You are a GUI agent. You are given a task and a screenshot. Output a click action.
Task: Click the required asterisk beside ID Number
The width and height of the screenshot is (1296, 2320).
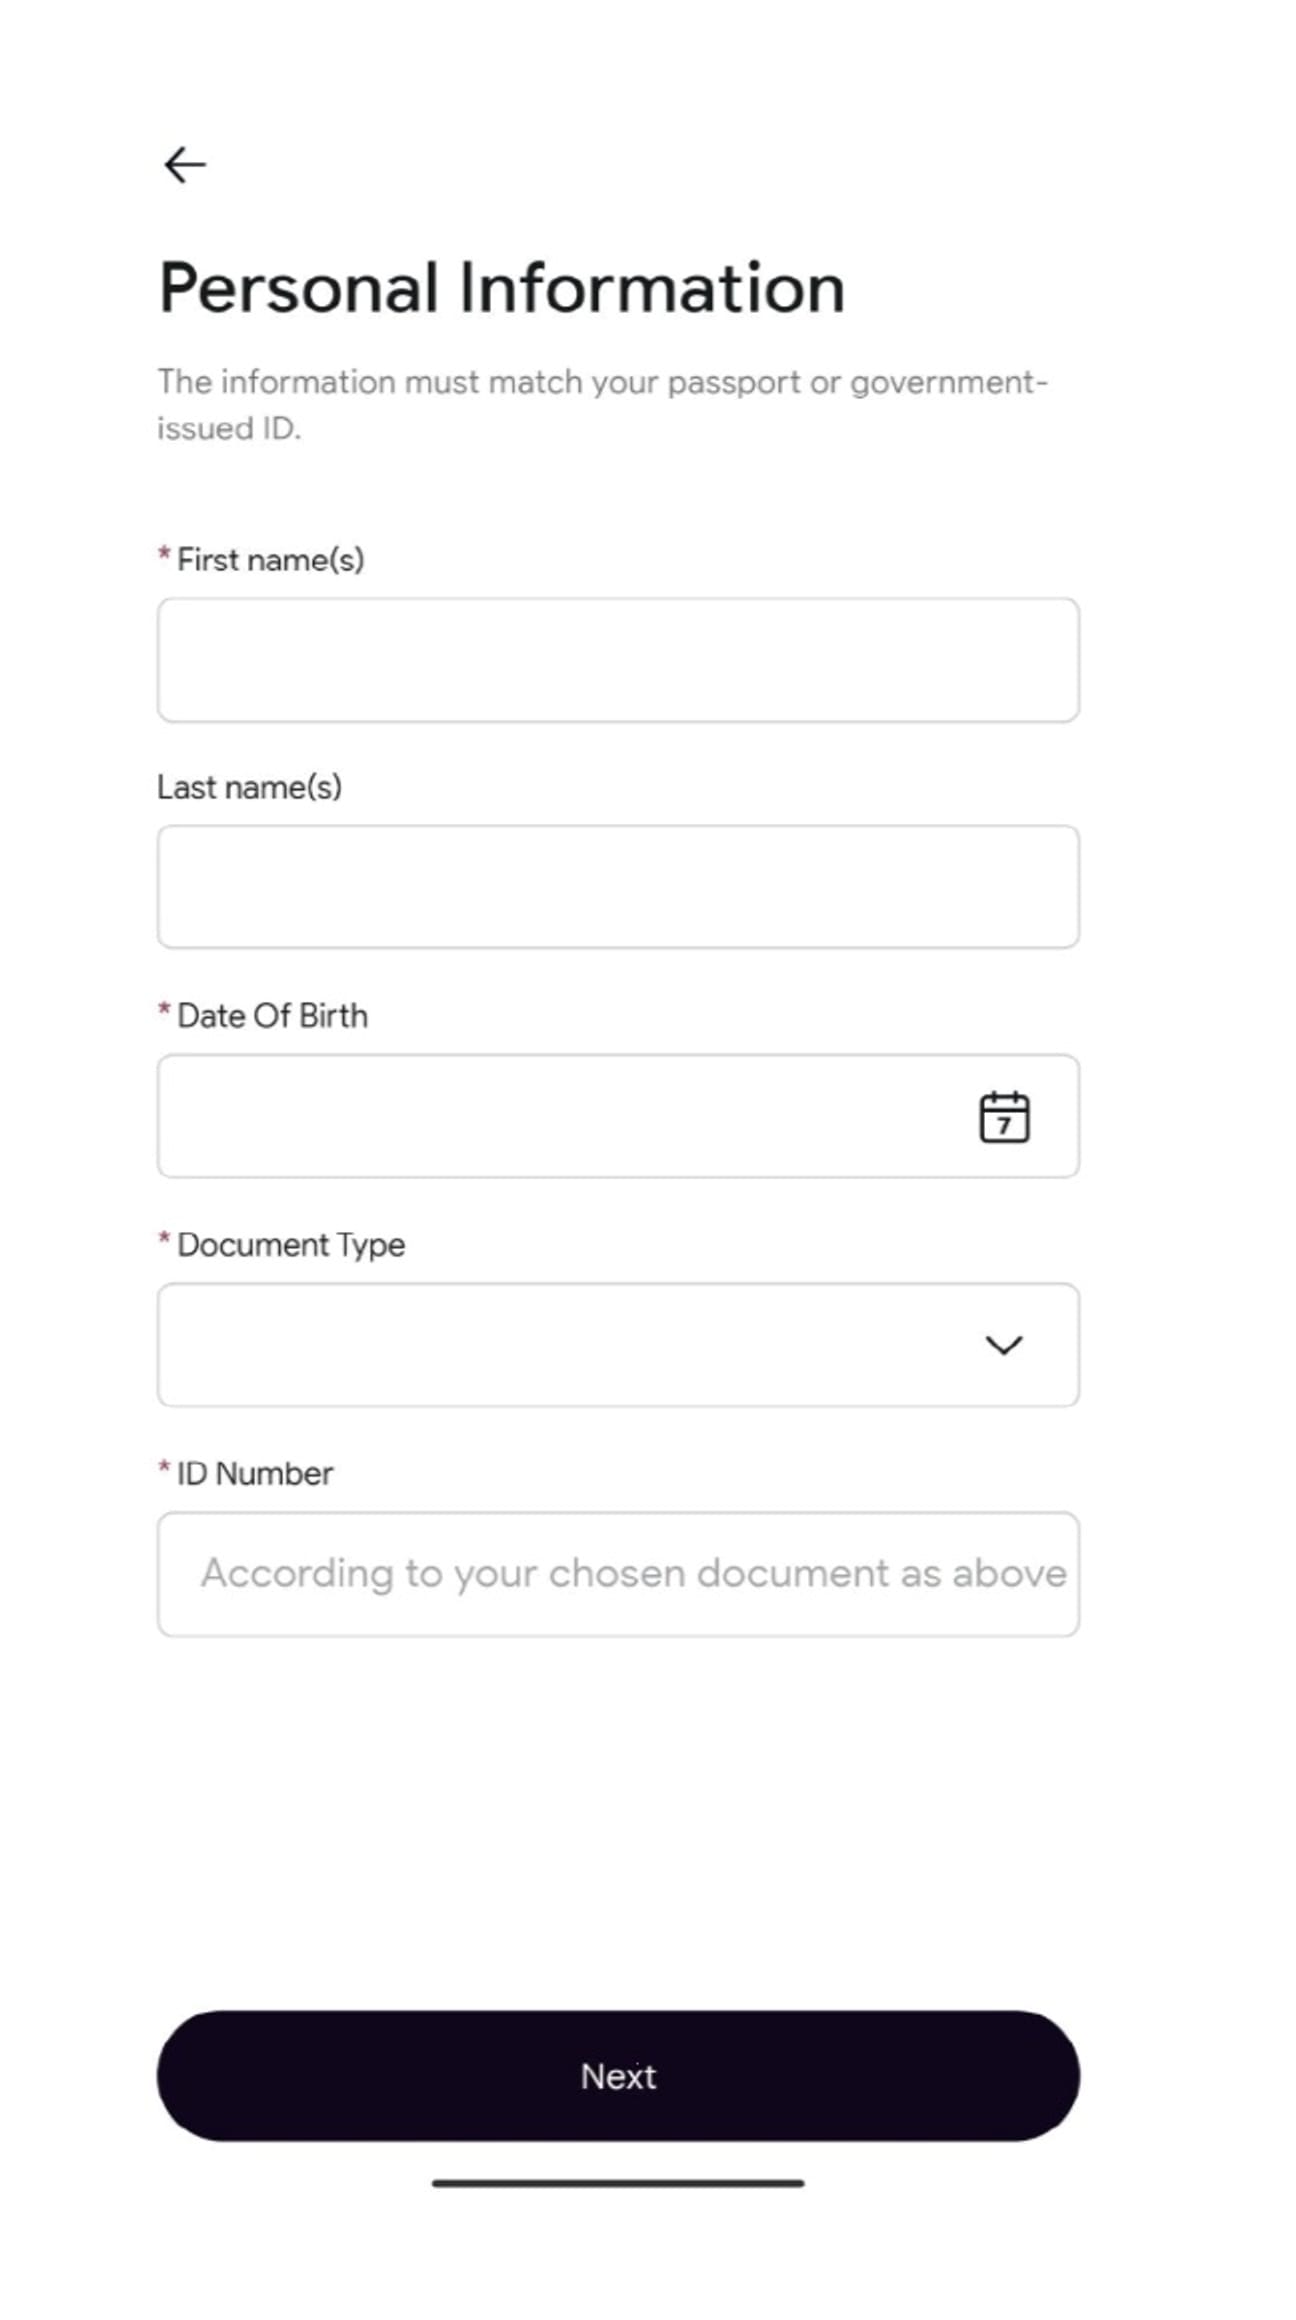point(164,1468)
